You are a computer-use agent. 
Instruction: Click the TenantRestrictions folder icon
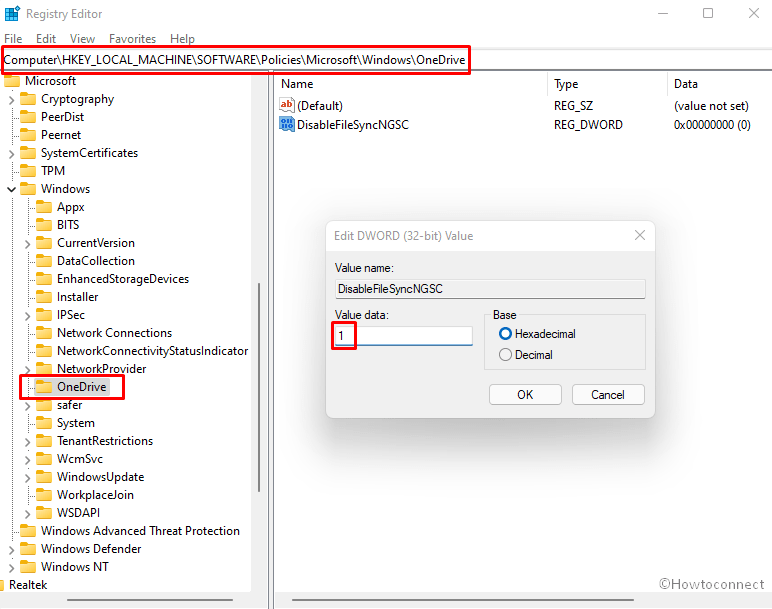[x=44, y=441]
